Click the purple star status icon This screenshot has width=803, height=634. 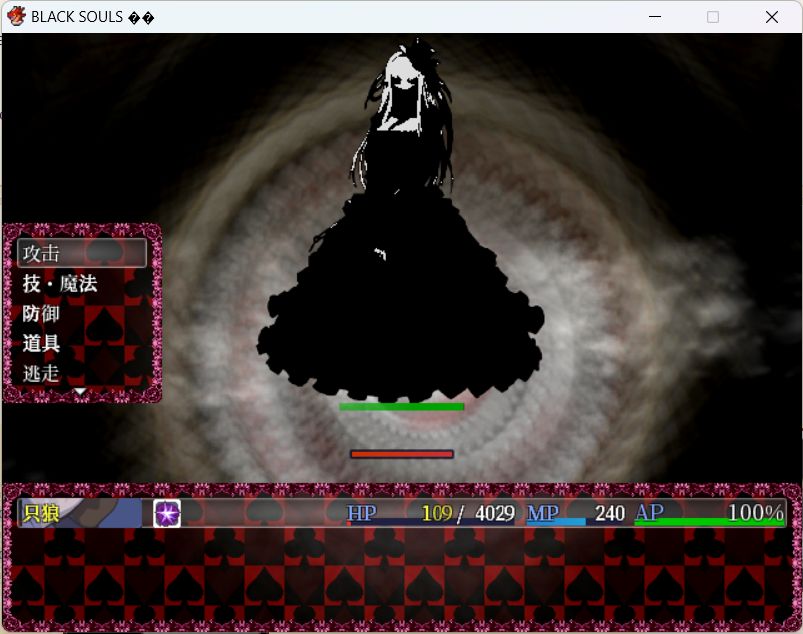166,513
